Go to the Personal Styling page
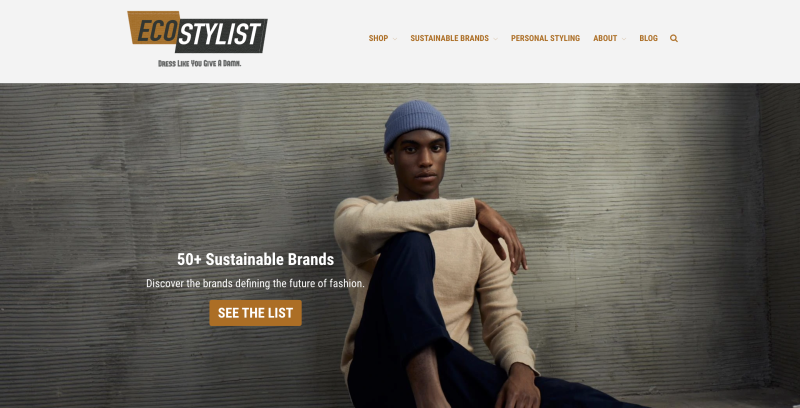This screenshot has height=408, width=800. 545,38
